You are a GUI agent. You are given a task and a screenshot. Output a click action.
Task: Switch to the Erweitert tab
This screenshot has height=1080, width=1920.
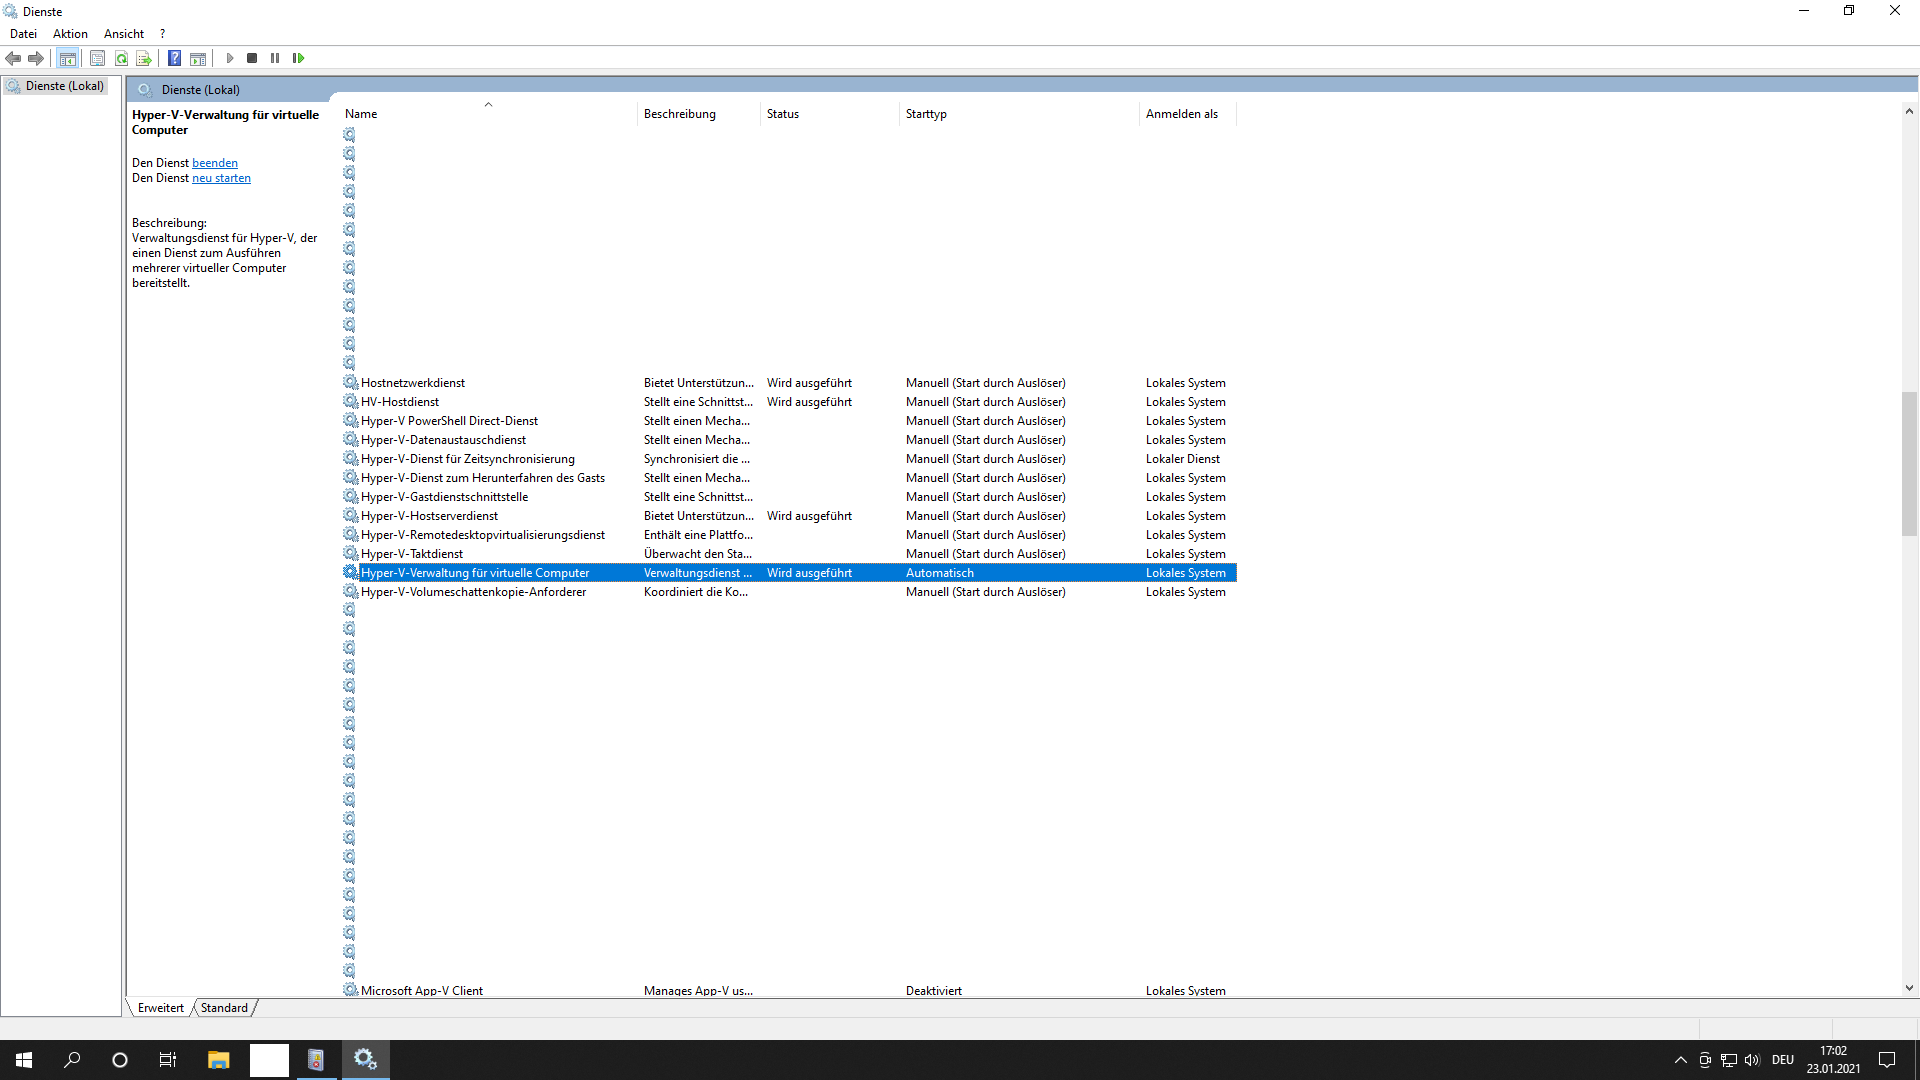pyautogui.click(x=161, y=1008)
